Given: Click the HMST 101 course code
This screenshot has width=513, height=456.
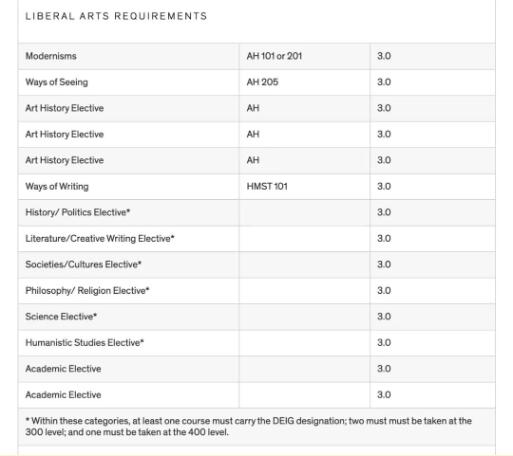Looking at the screenshot, I should (267, 186).
